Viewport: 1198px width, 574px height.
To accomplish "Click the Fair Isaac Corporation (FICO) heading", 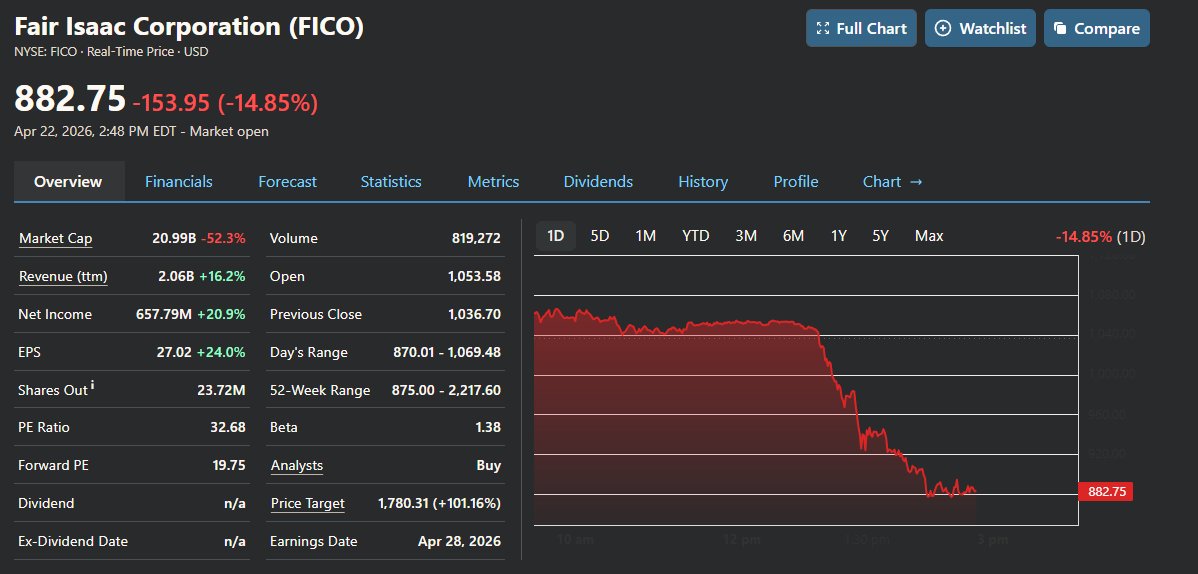I will [x=189, y=27].
